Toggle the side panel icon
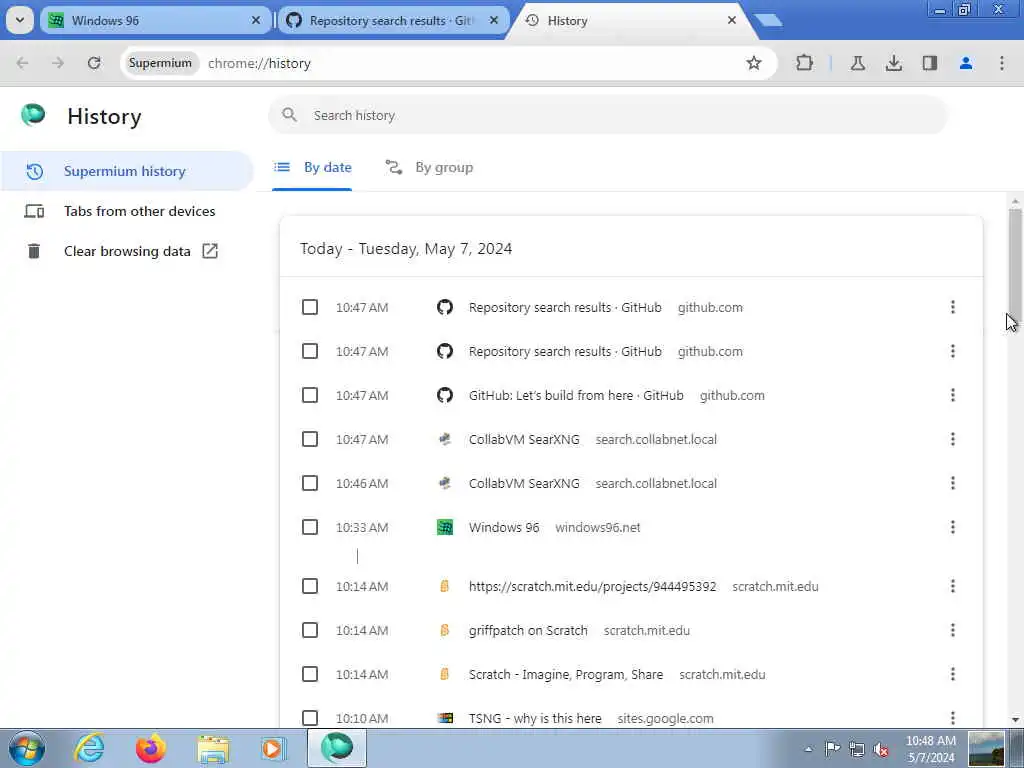1024x768 pixels. point(930,63)
